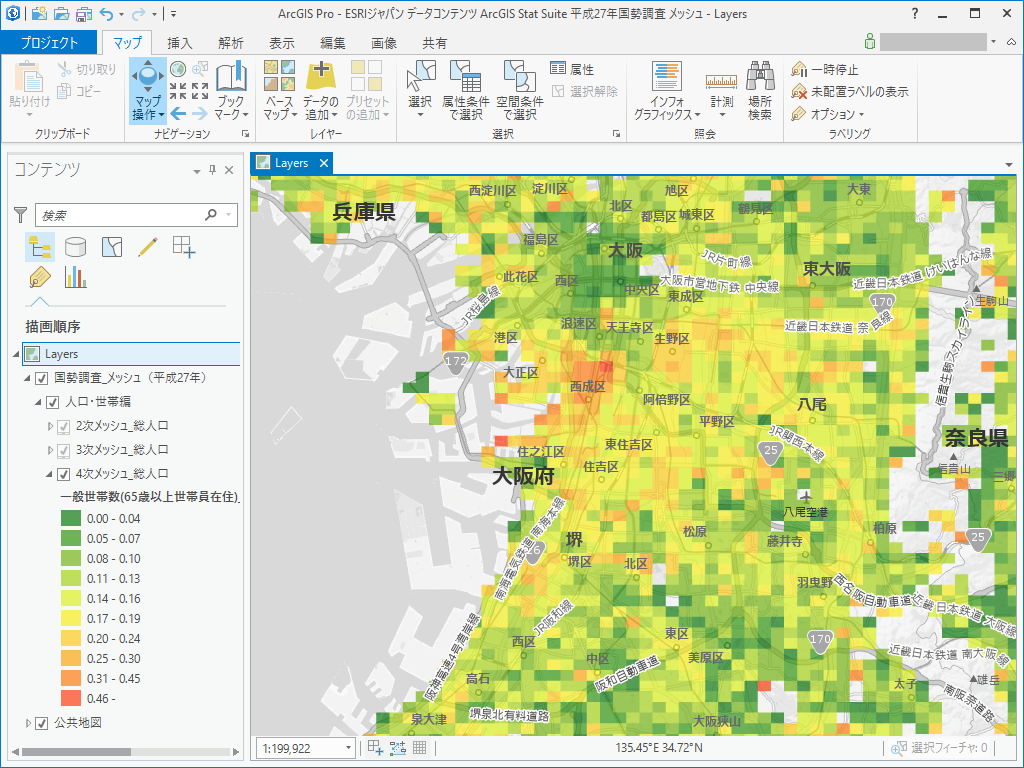Uncheck the 公共地図 basemap layer
Image resolution: width=1024 pixels, height=768 pixels.
(41, 723)
